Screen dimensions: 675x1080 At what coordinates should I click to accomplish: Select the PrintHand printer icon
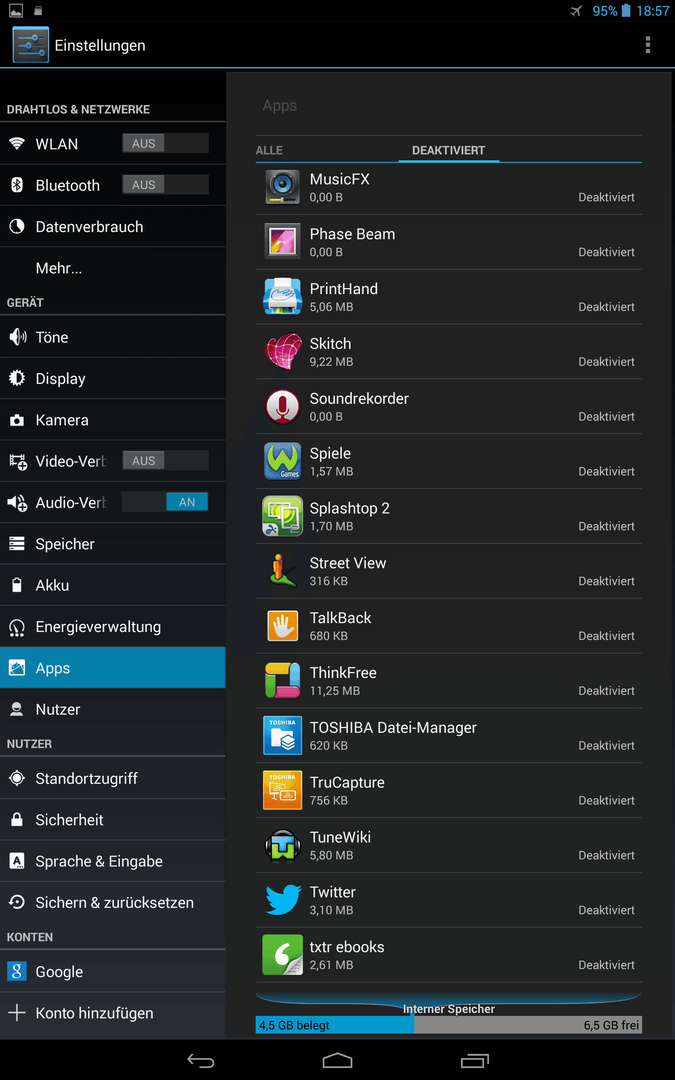(x=282, y=296)
